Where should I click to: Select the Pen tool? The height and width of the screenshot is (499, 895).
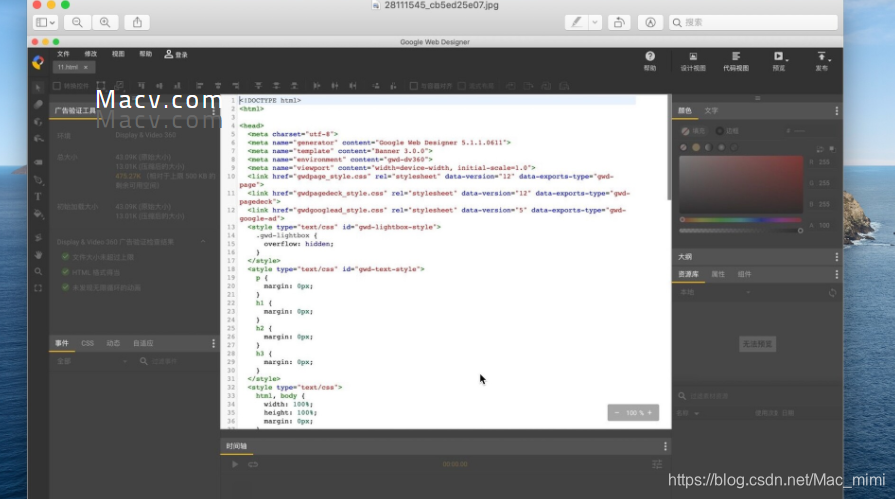38,180
